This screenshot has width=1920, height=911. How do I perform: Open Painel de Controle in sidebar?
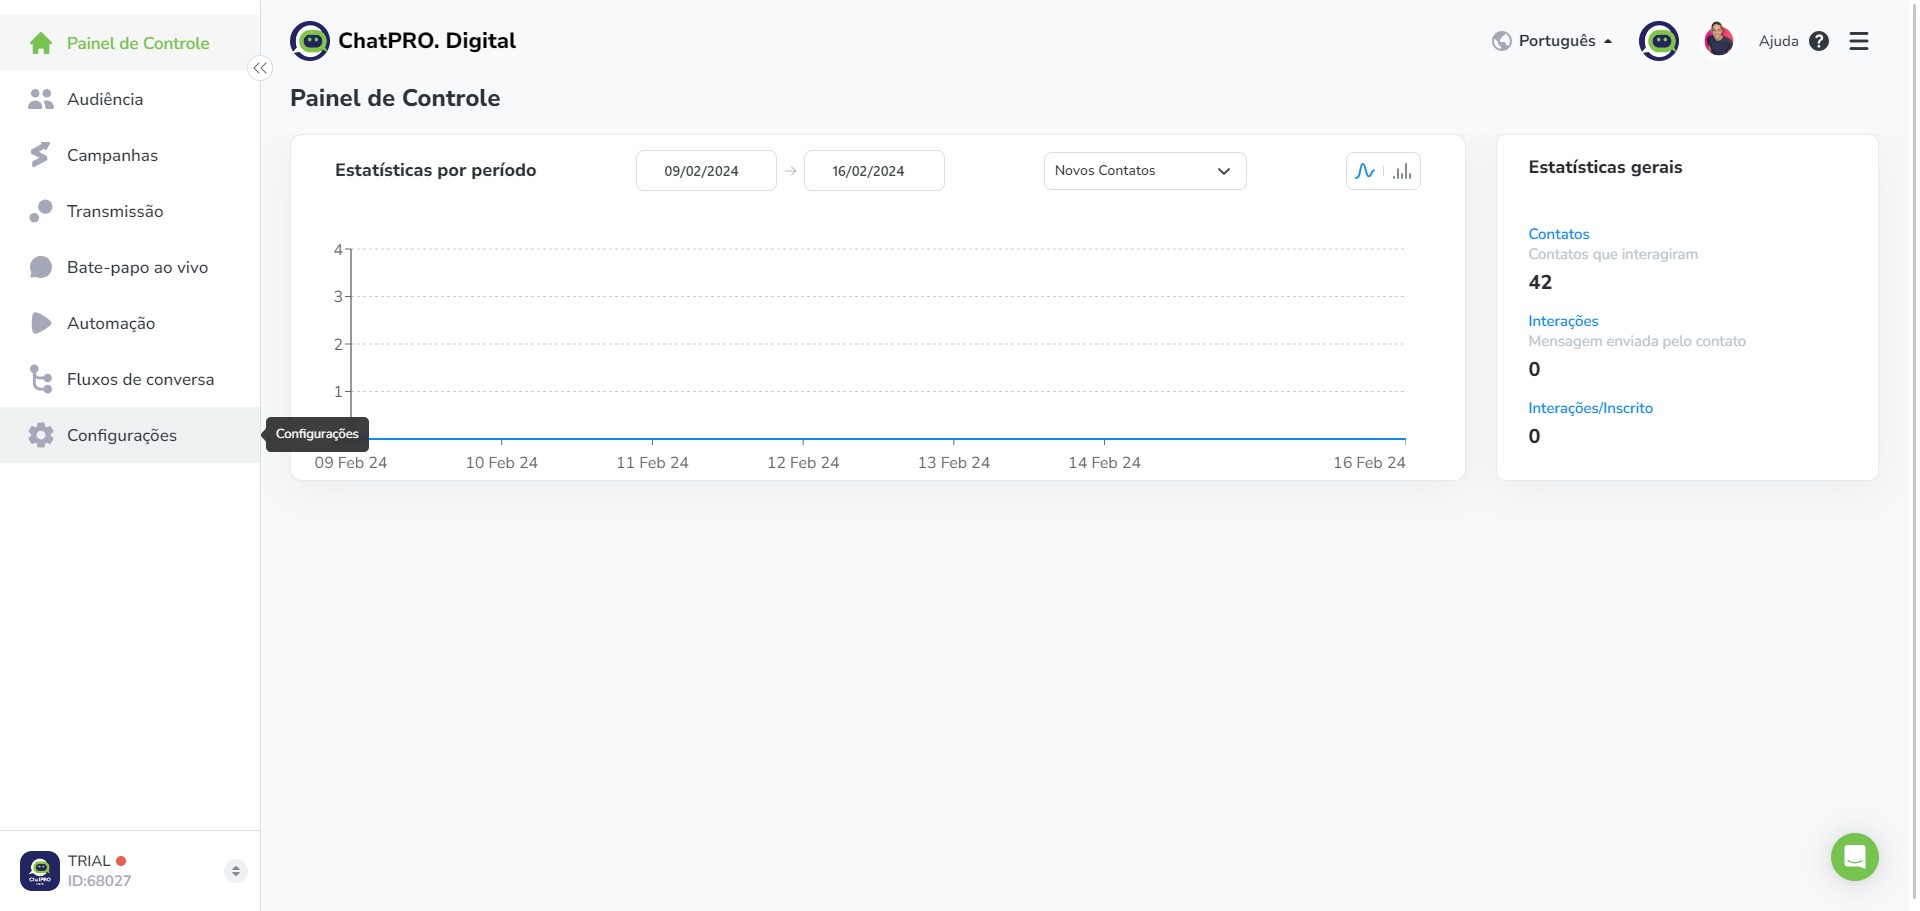click(130, 43)
